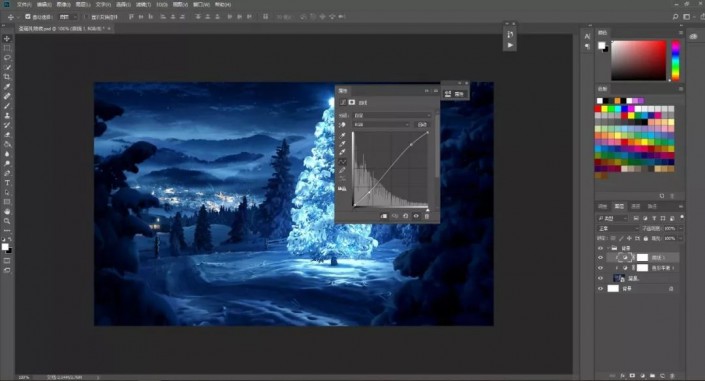
Task: Select the Crop tool
Action: click(7, 77)
